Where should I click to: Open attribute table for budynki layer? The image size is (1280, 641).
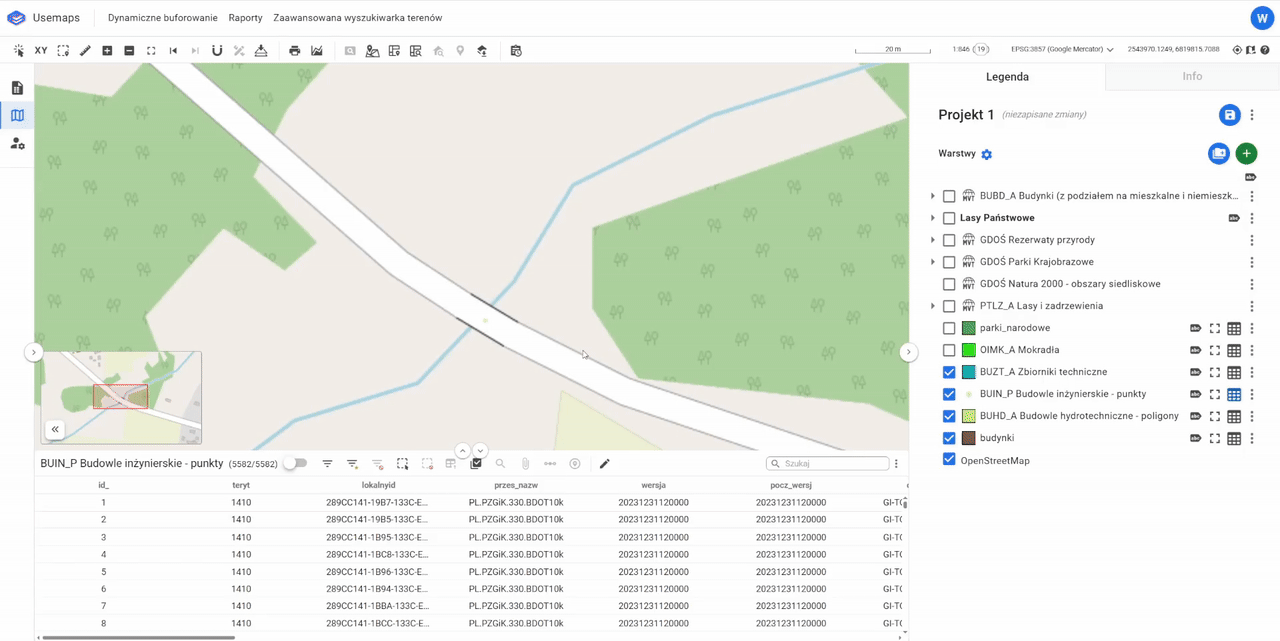click(1234, 438)
